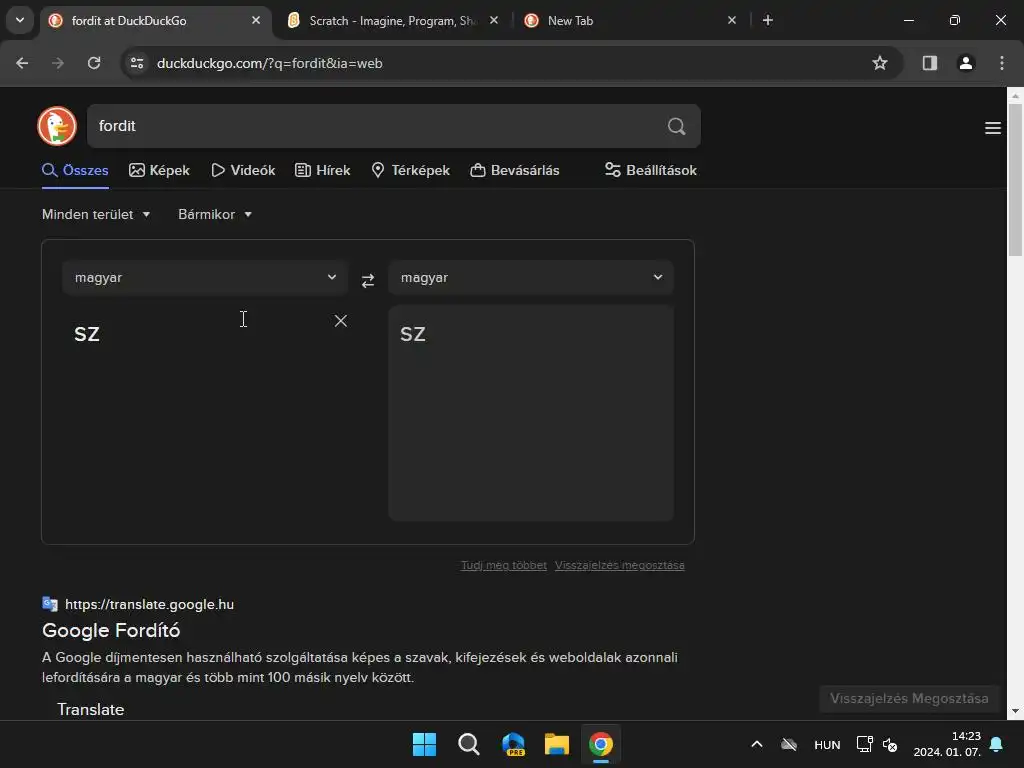1024x768 pixels.
Task: Click the DuckDuckGo duck logo
Action: 57,126
